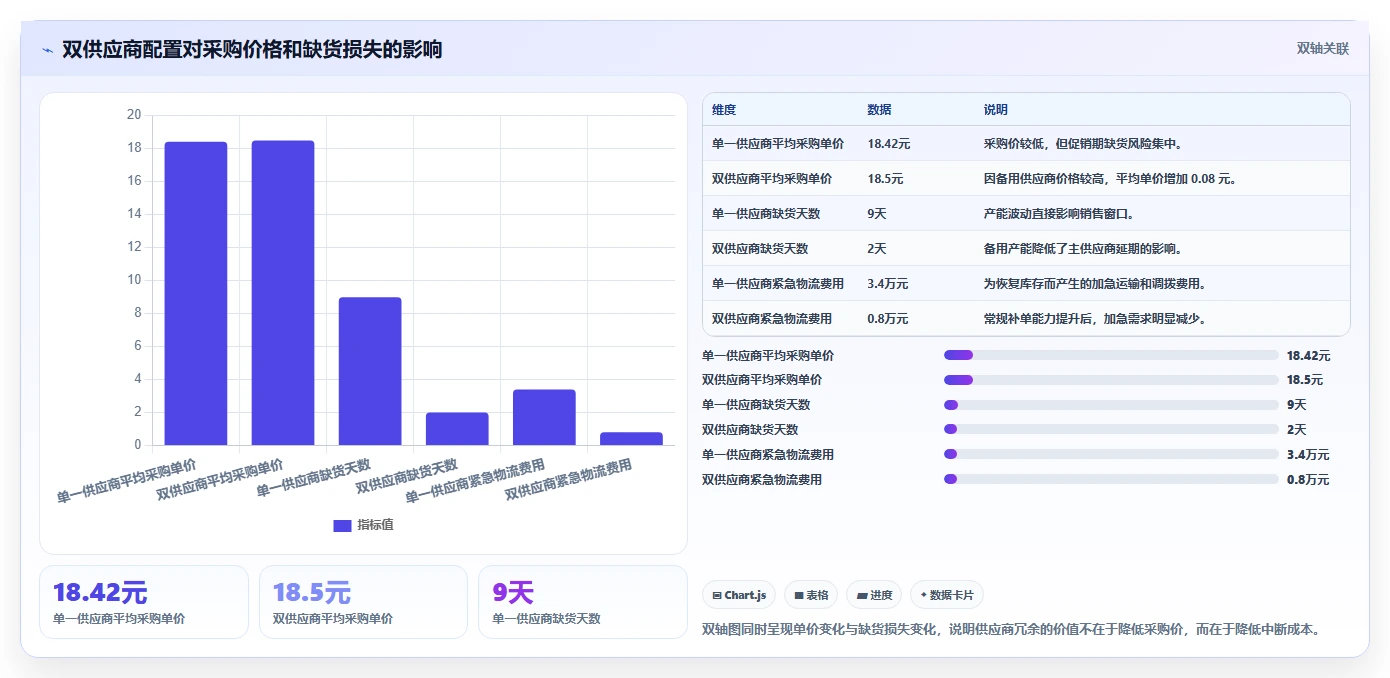Click table cell 18.5元

[886, 179]
